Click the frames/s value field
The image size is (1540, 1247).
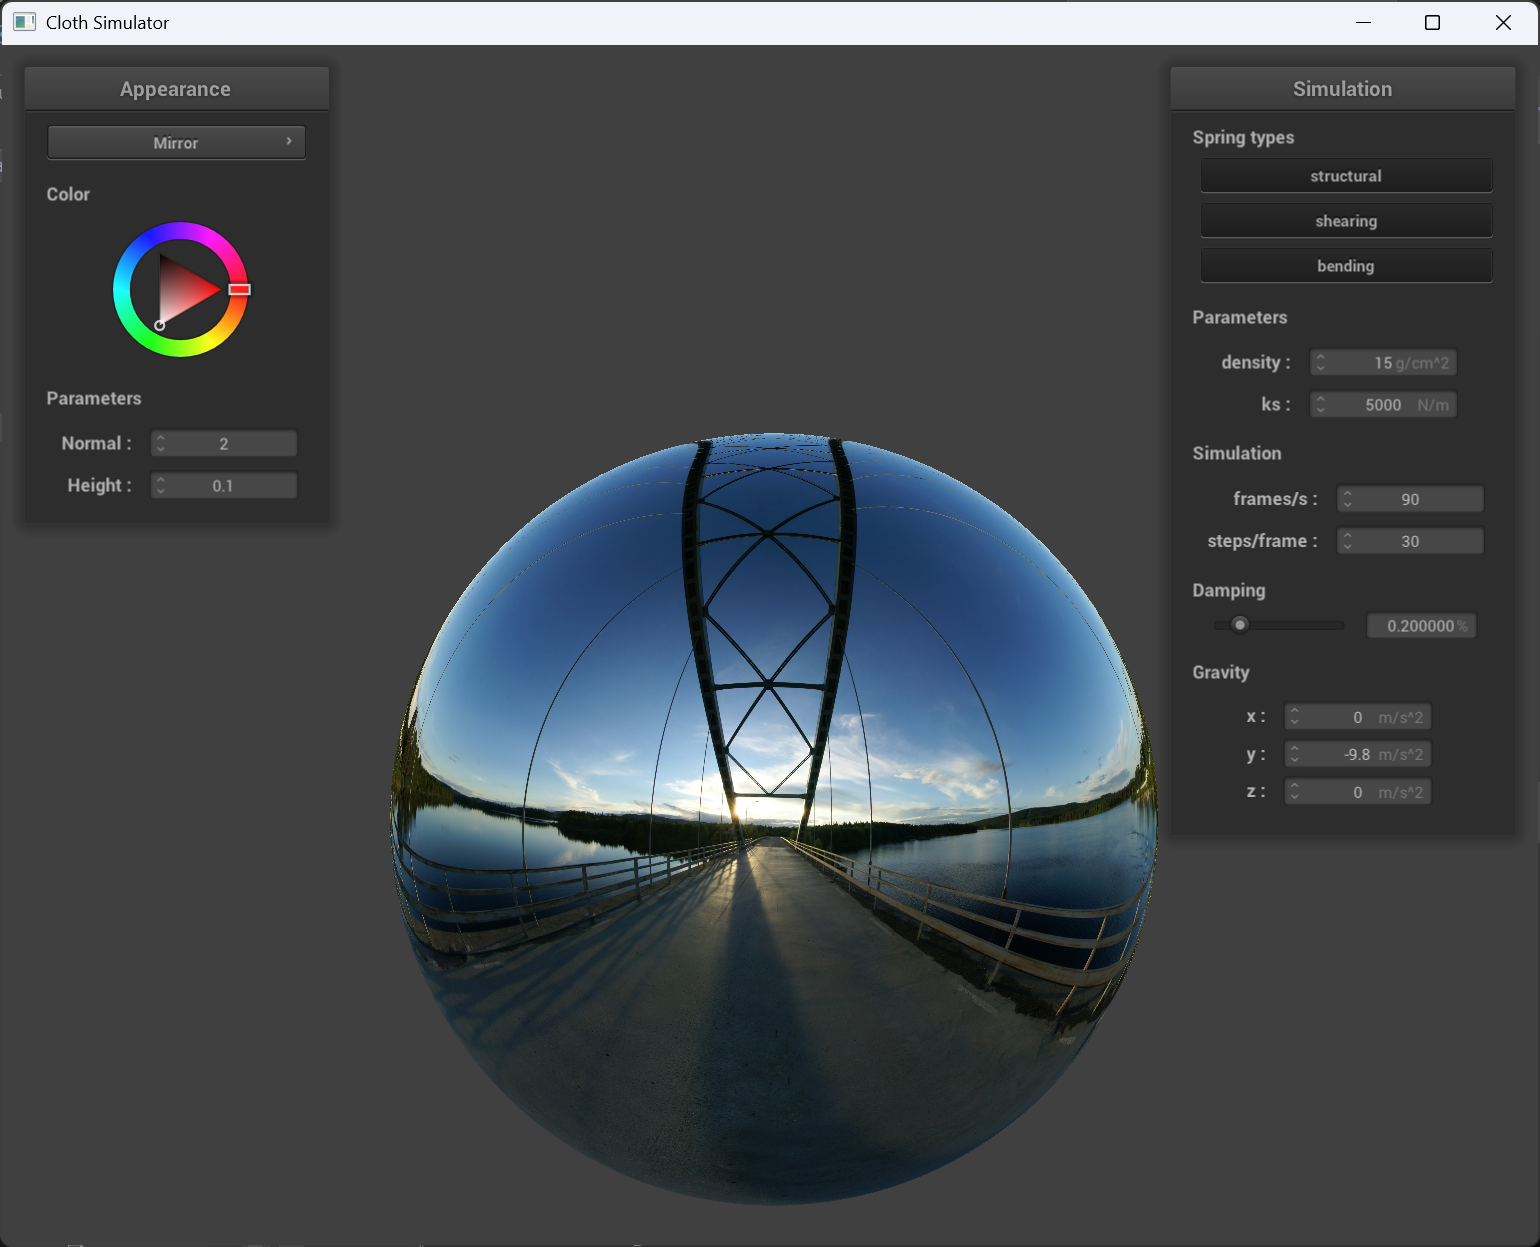tap(1410, 499)
